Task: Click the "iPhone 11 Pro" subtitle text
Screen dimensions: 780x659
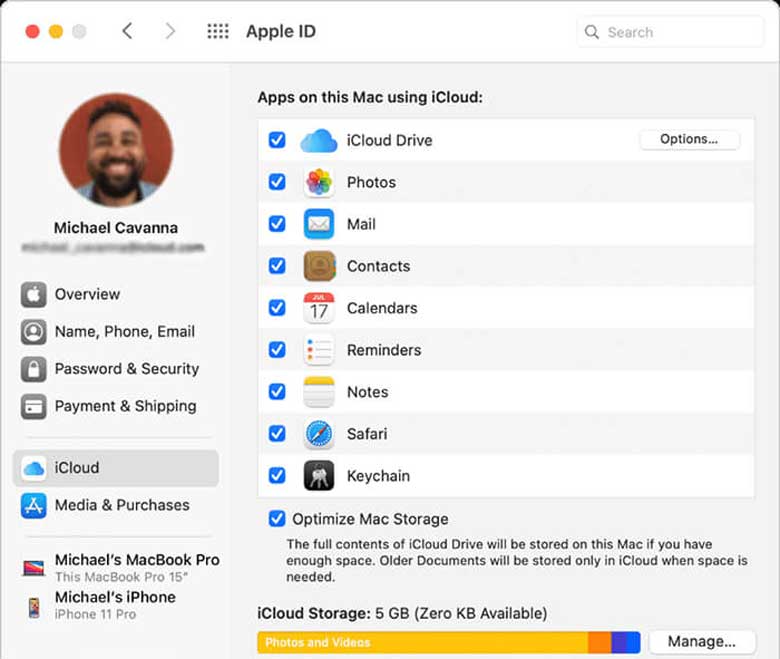Action: (96, 614)
